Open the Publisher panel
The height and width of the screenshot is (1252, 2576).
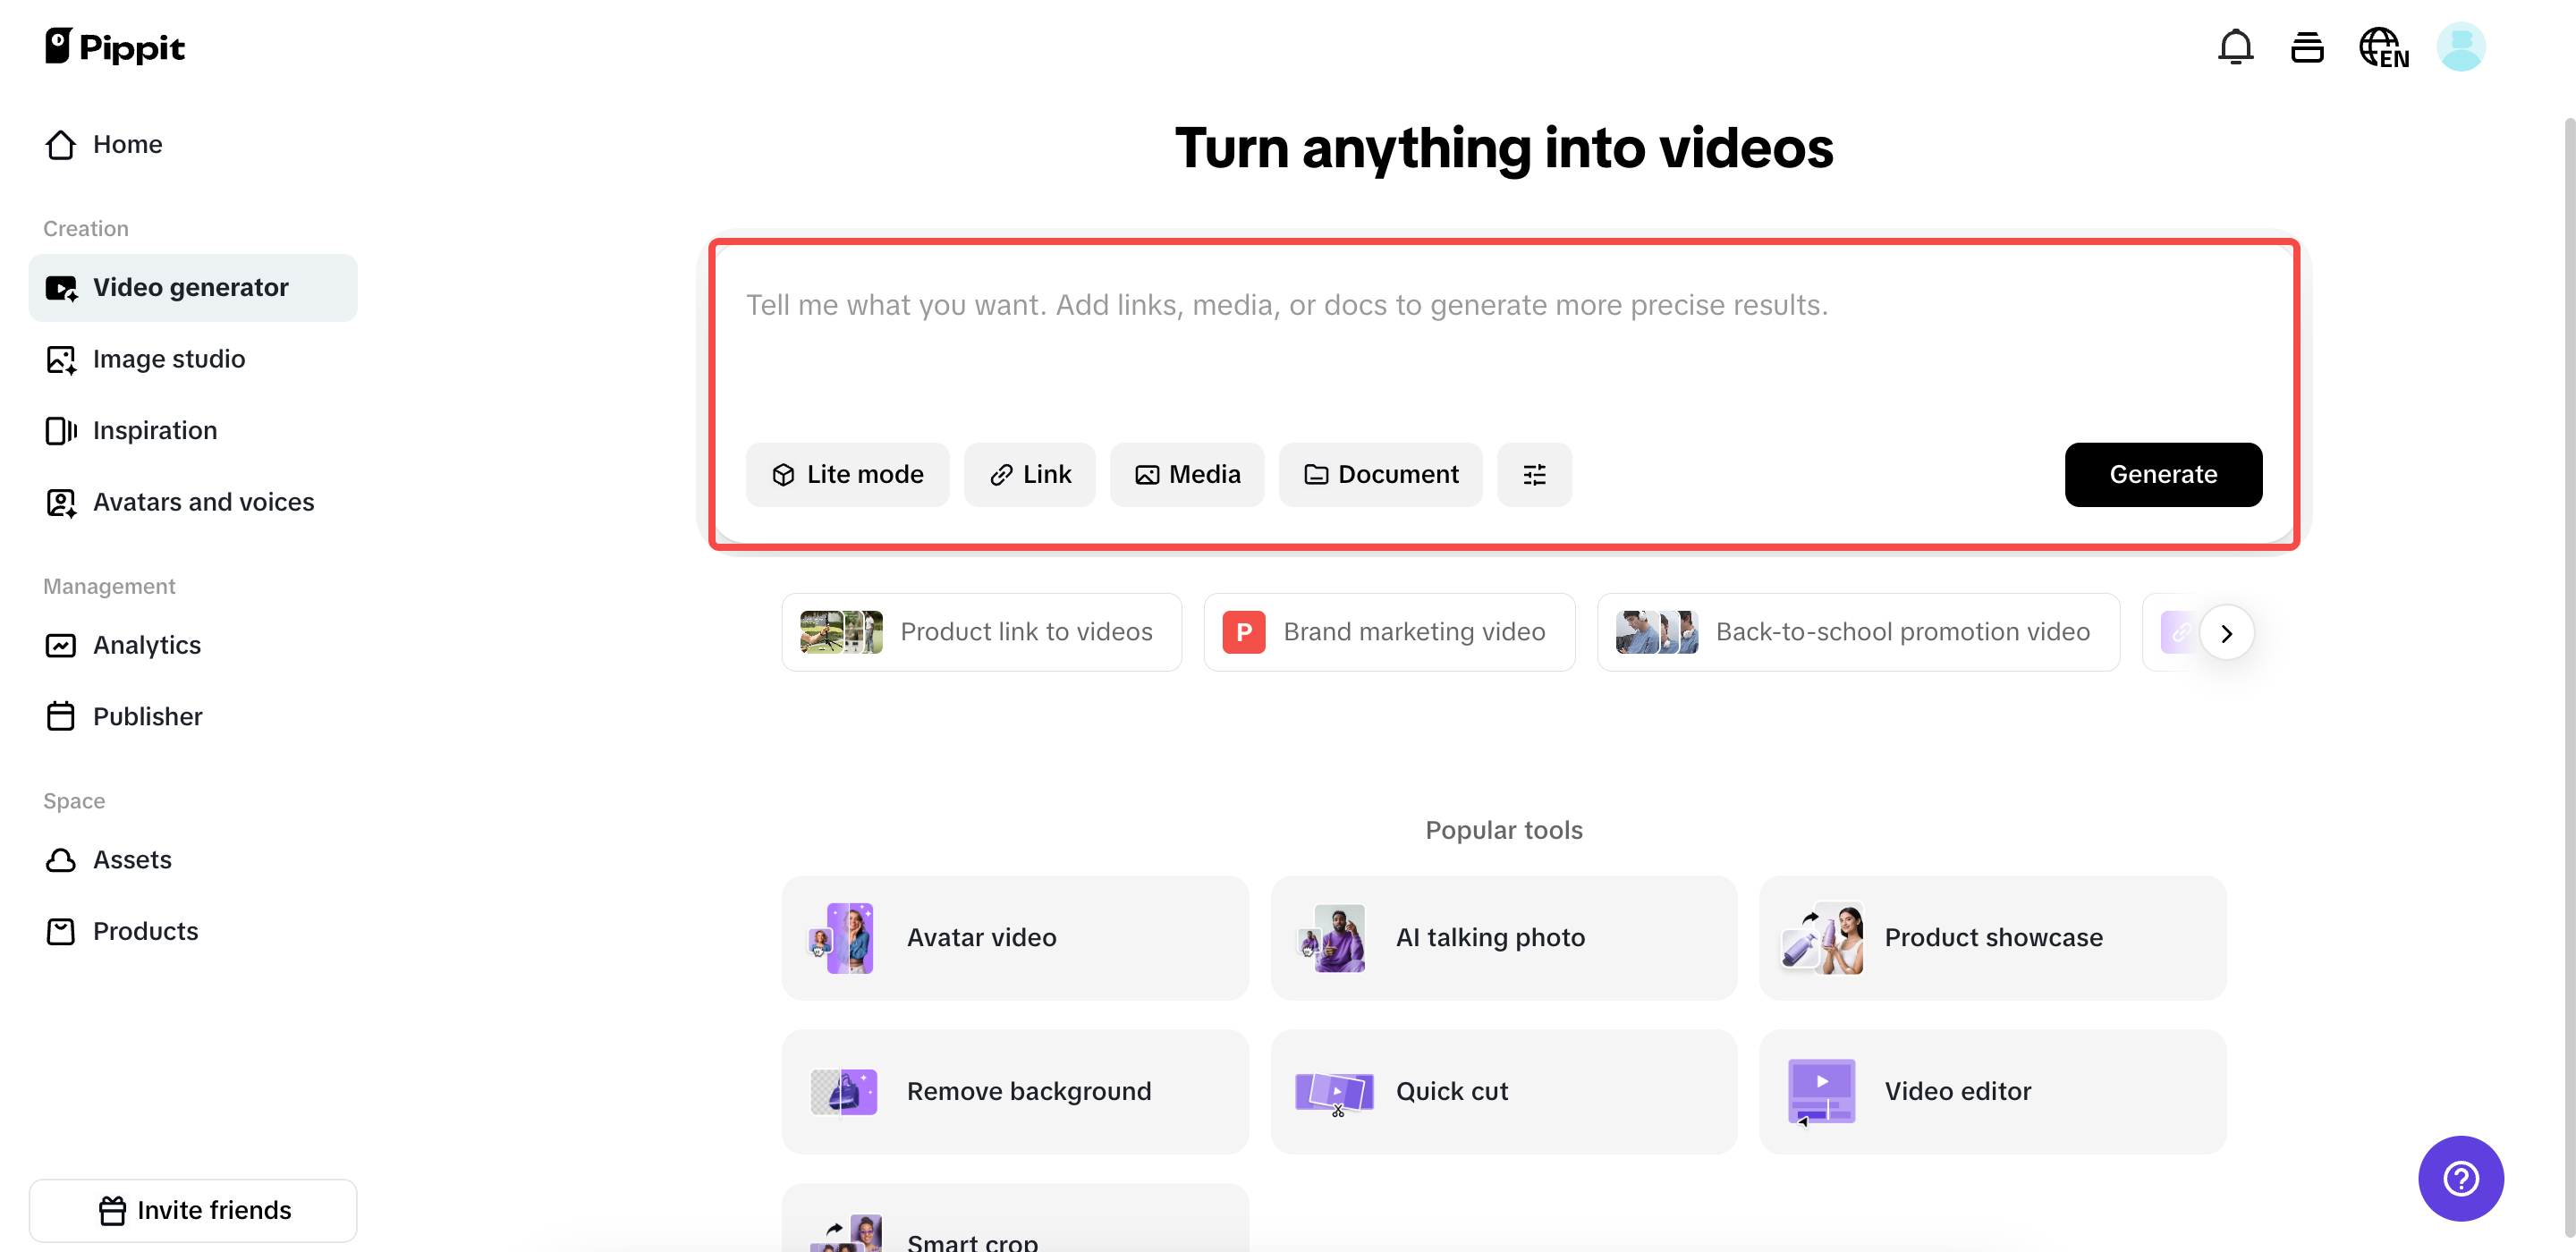tap(148, 716)
